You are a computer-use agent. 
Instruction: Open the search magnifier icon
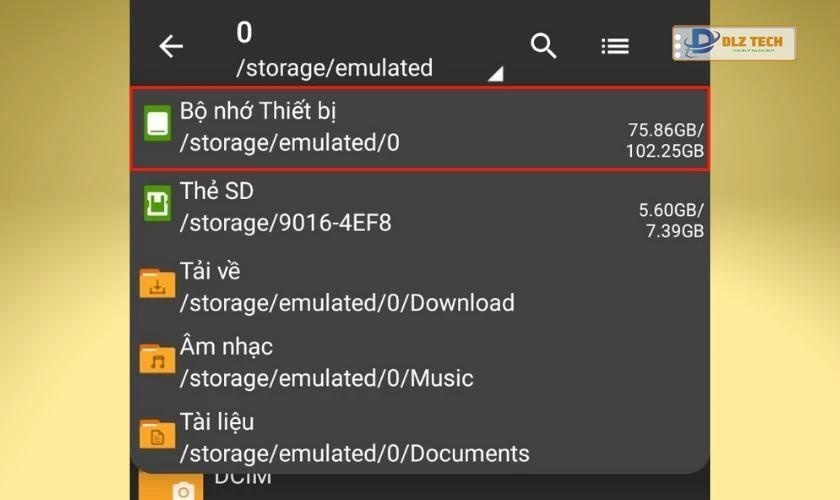(x=543, y=46)
